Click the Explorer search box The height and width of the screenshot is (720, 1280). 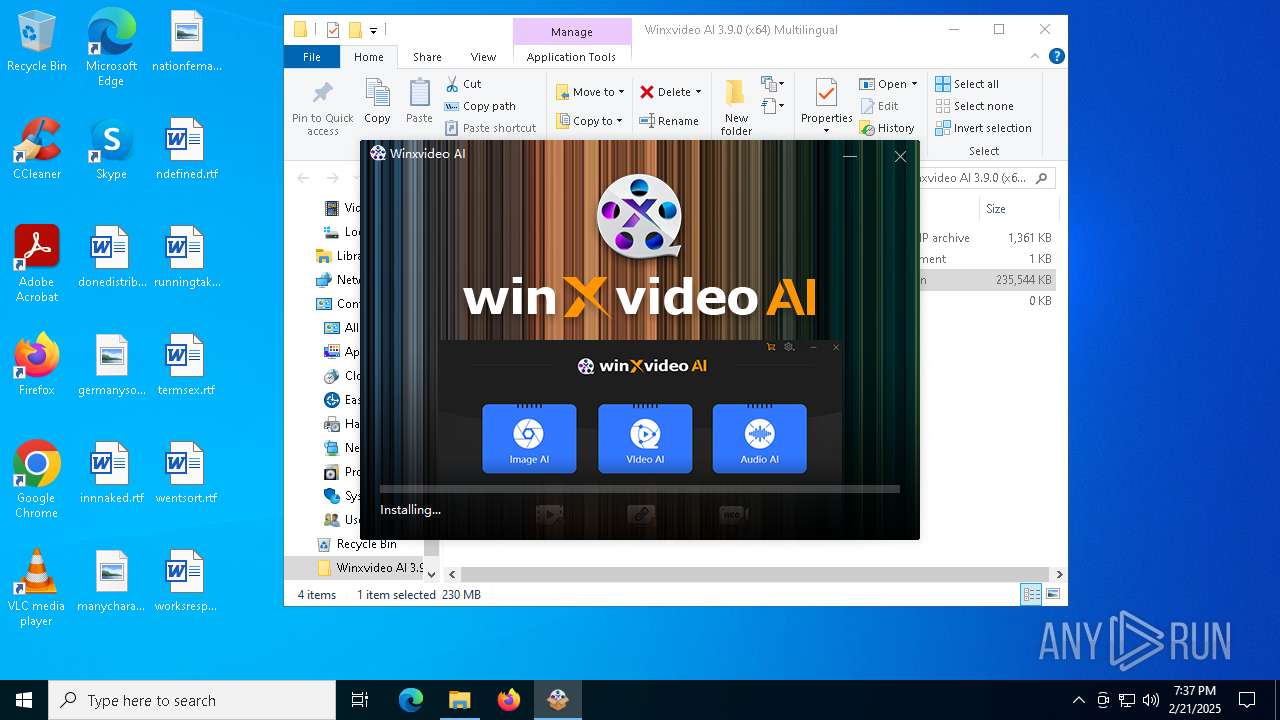[x=982, y=178]
